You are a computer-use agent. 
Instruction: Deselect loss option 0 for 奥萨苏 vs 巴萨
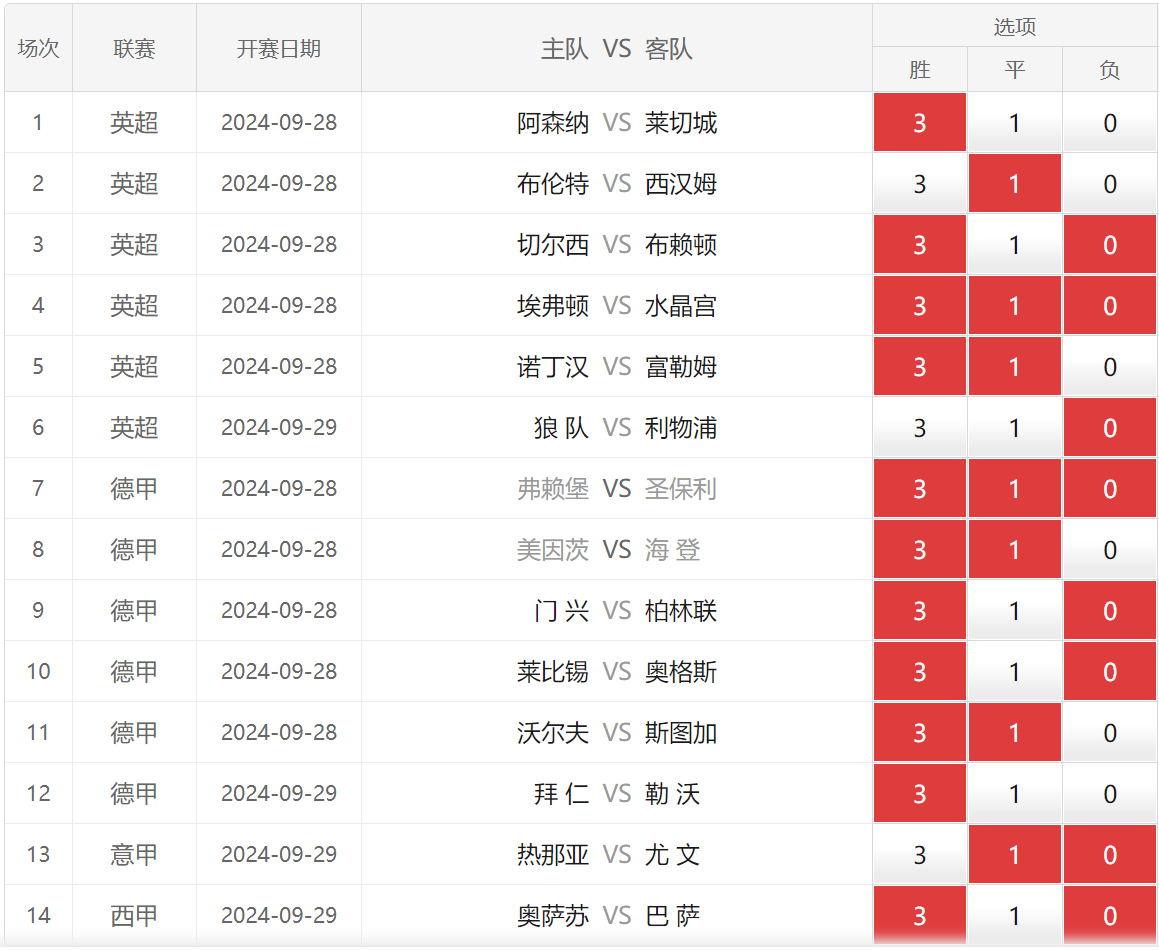pyautogui.click(x=1109, y=916)
